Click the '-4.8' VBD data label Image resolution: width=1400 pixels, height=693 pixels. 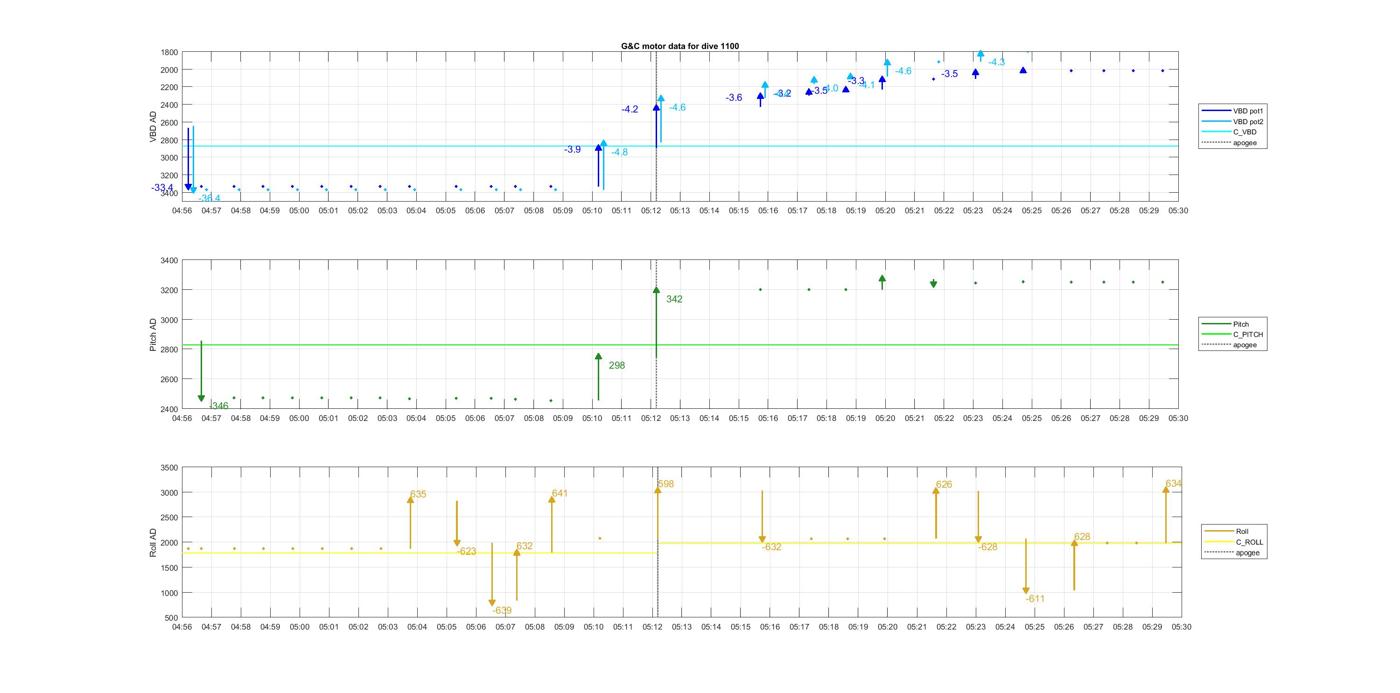point(620,152)
